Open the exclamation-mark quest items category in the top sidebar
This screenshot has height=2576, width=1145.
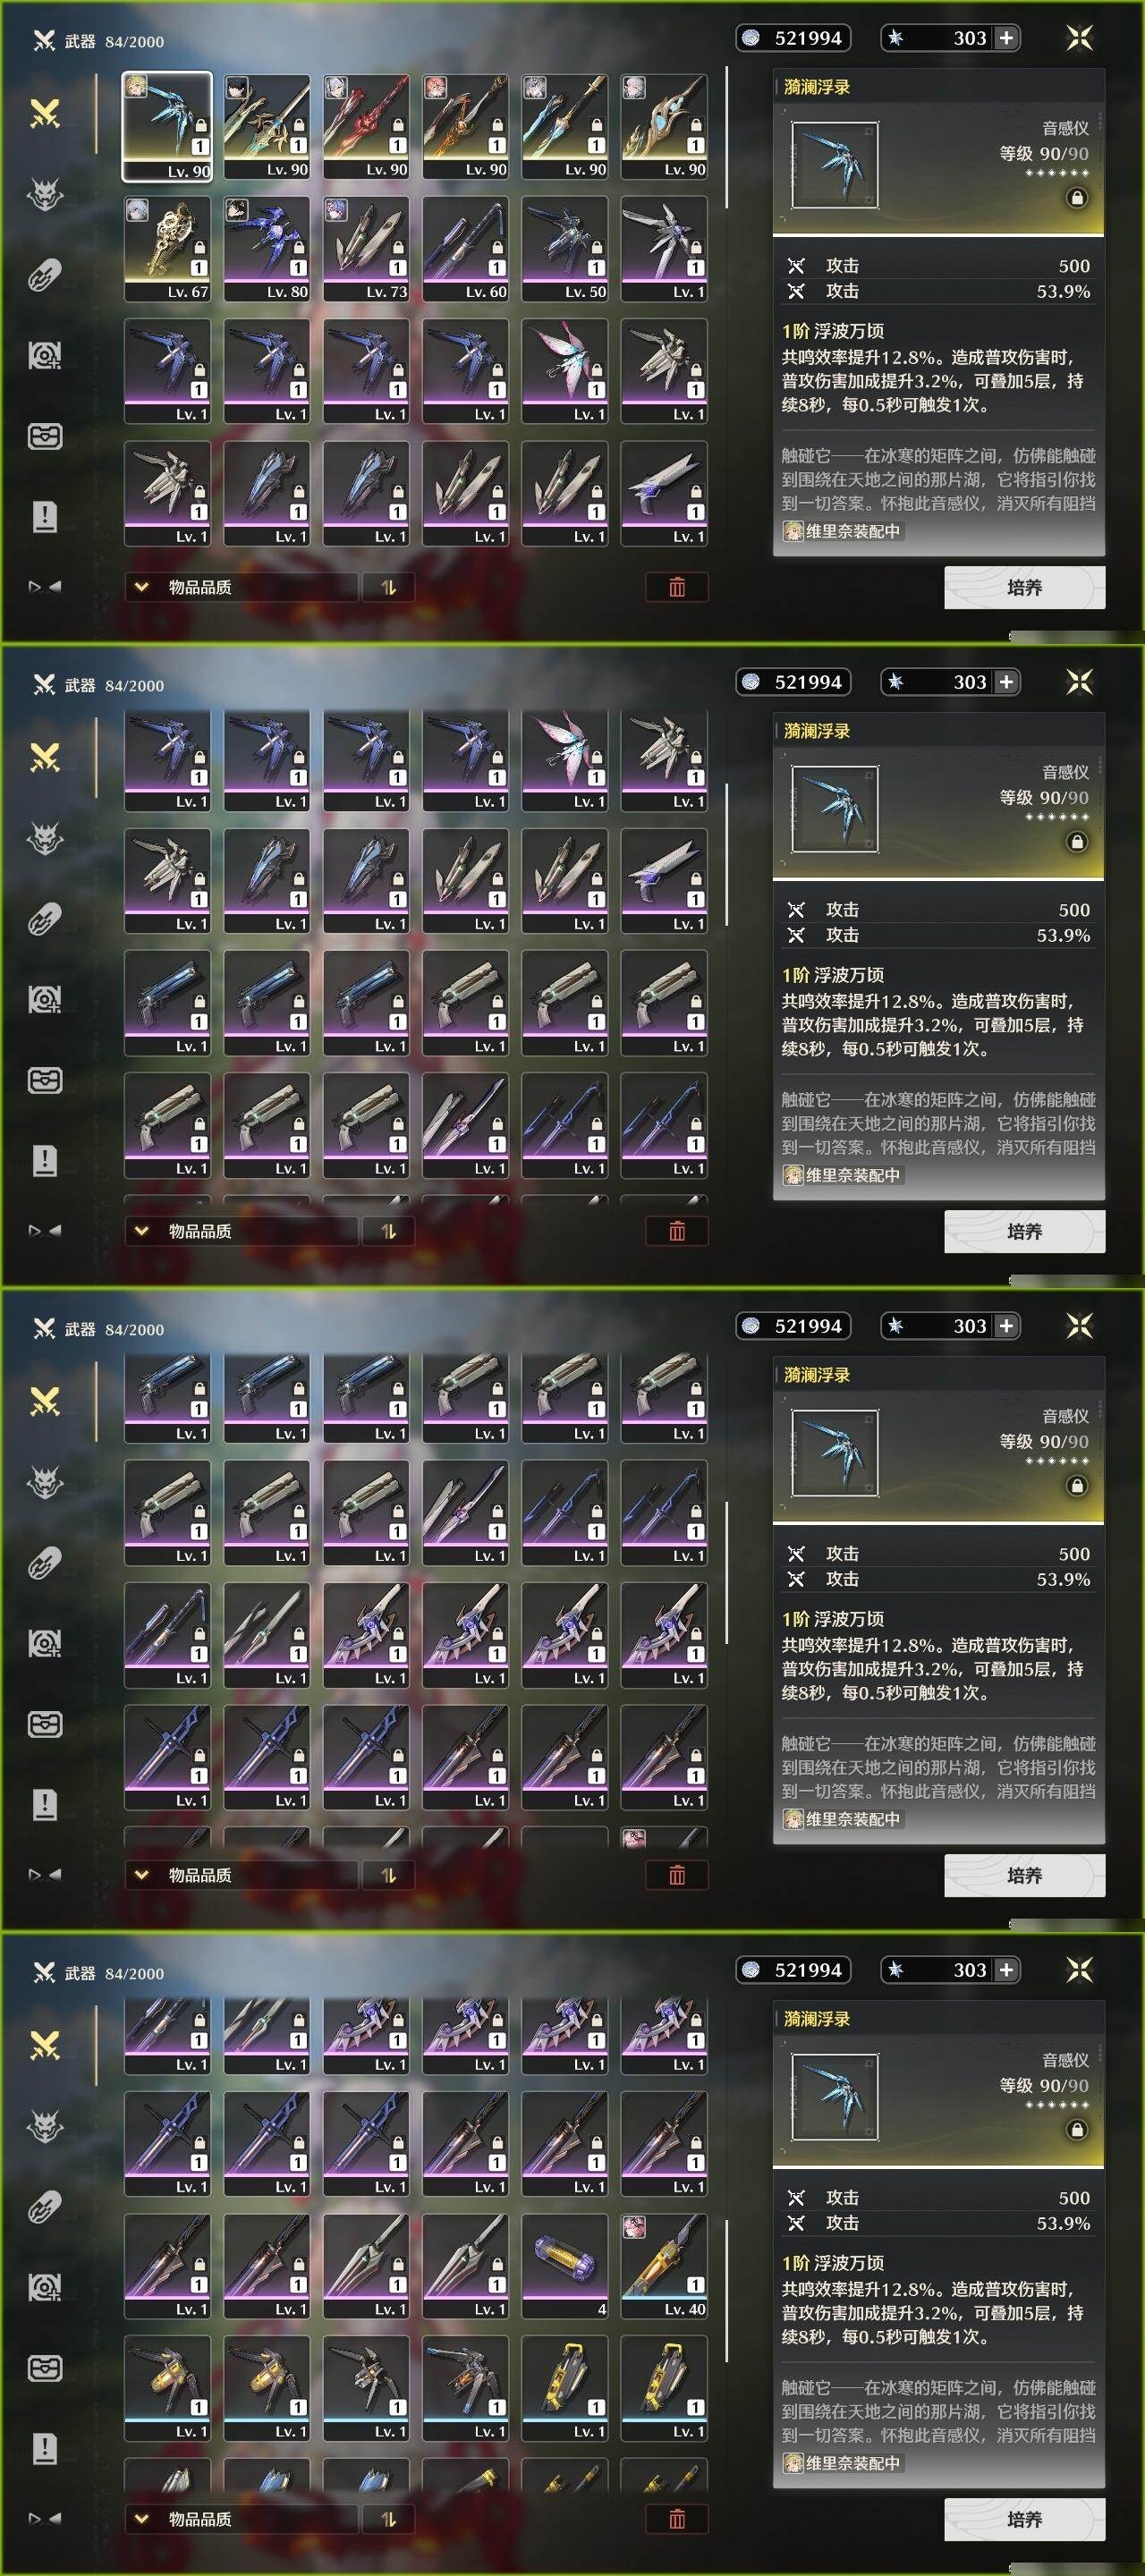click(45, 517)
